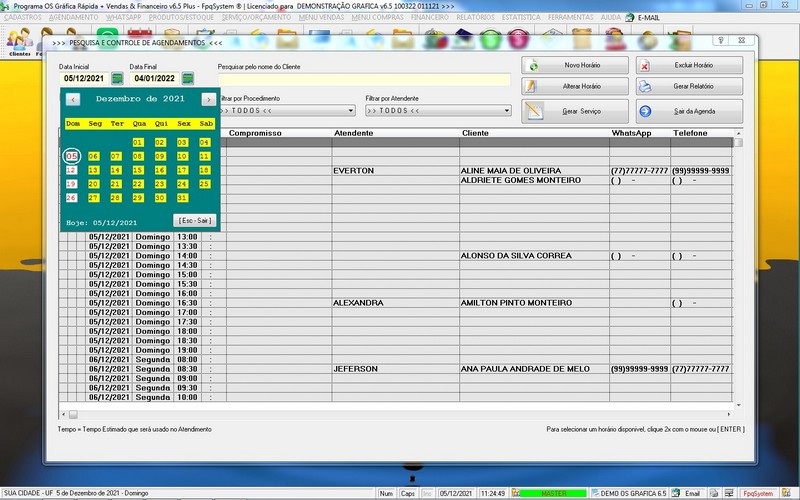The height and width of the screenshot is (500, 800).
Task: Click the 16:30 time slot on Domingo
Action: [x=187, y=303]
